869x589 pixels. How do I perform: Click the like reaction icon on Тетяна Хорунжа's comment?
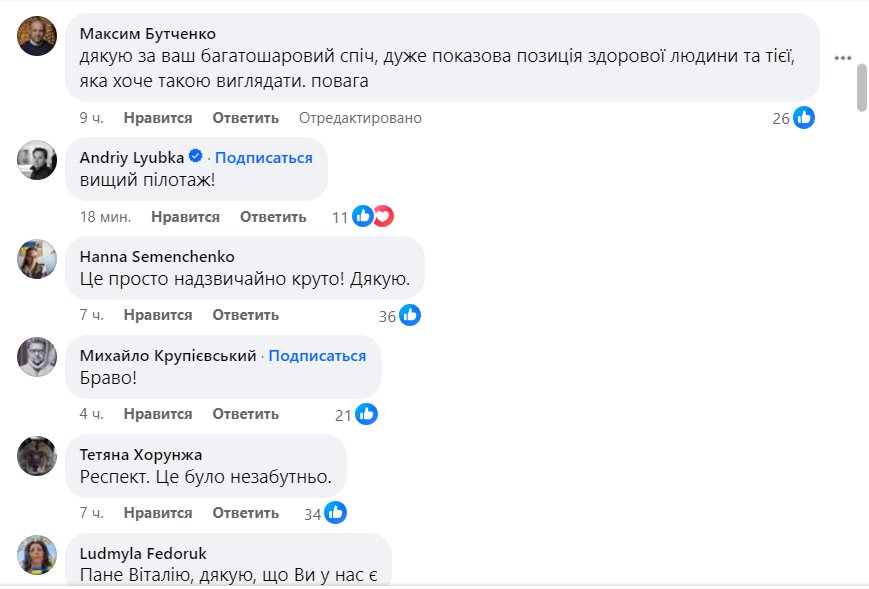(335, 513)
